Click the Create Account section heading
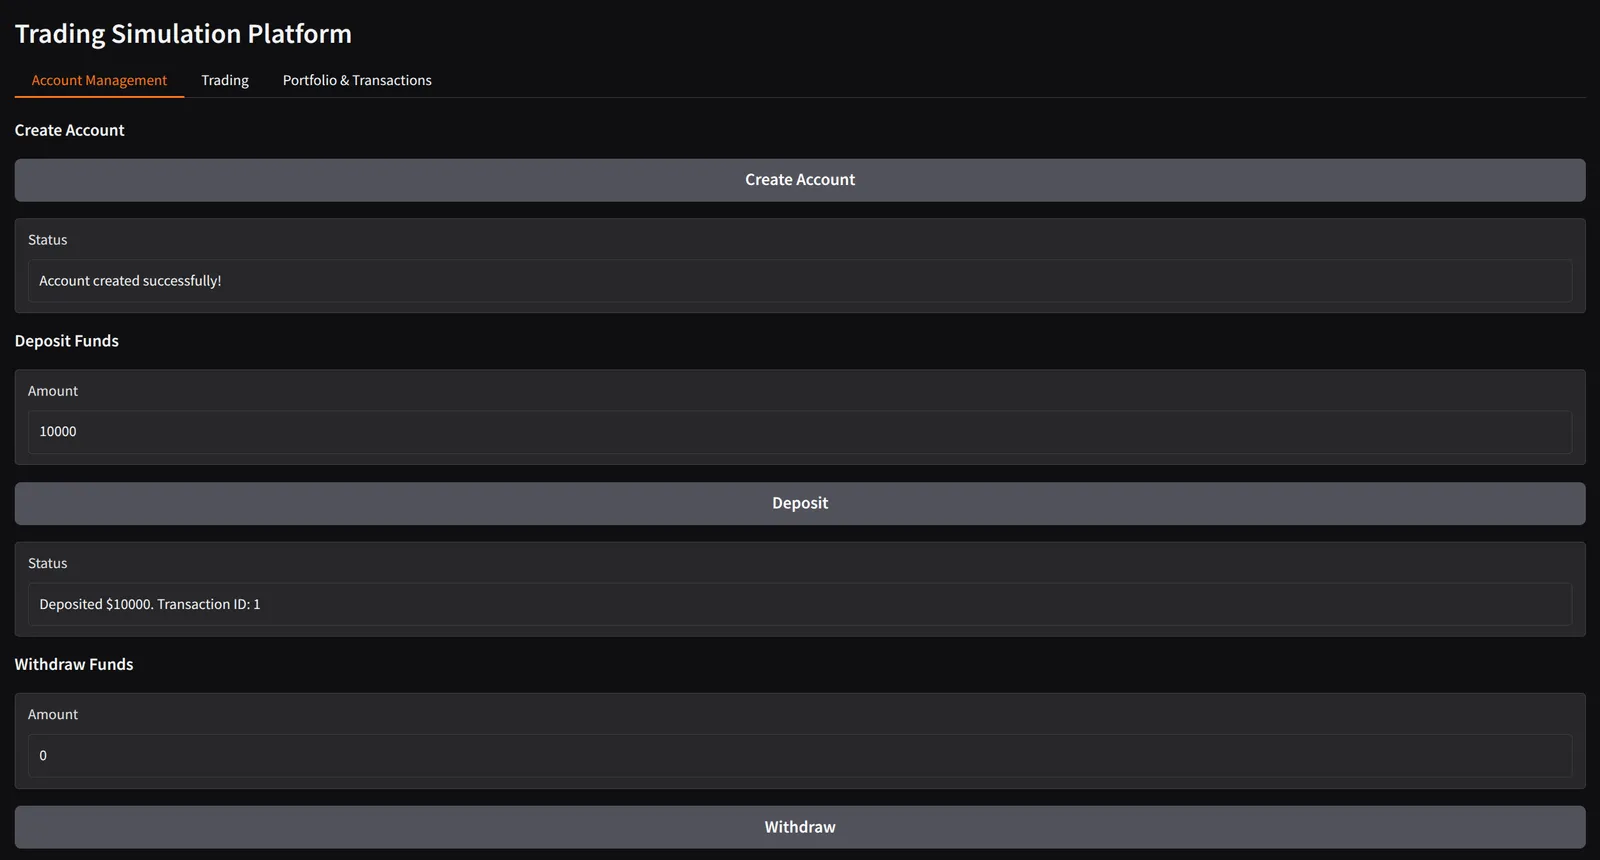This screenshot has height=860, width=1600. [69, 130]
